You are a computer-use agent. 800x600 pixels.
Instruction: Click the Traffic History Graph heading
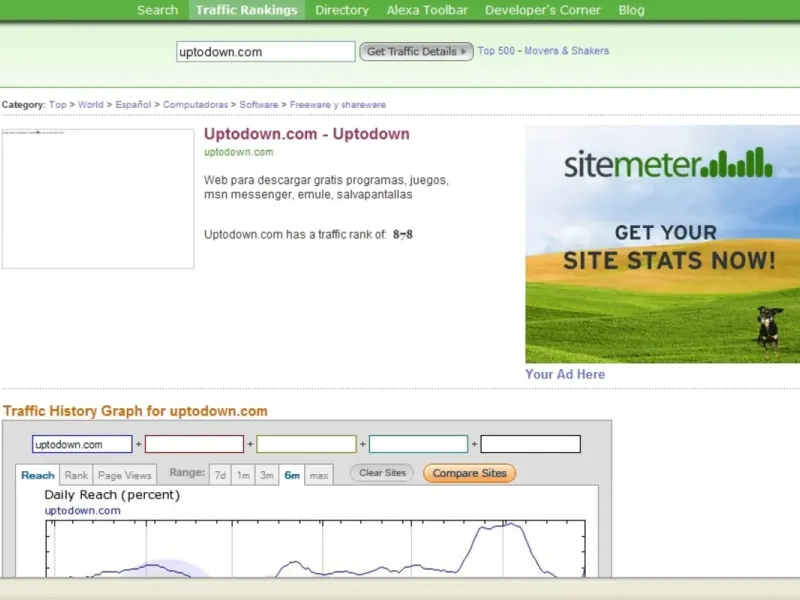pyautogui.click(x=135, y=411)
